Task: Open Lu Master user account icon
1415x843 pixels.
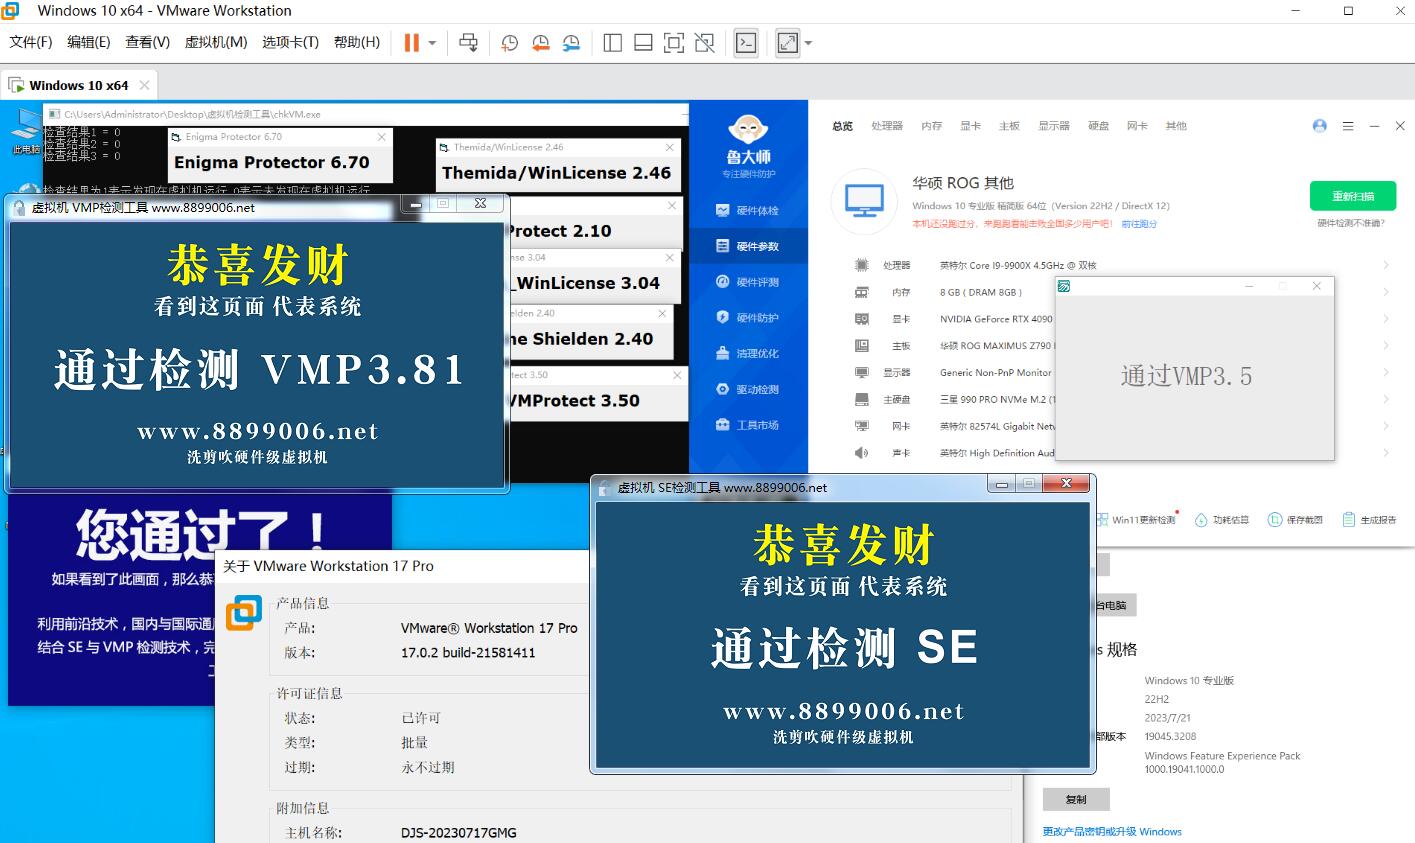Action: (x=1320, y=126)
